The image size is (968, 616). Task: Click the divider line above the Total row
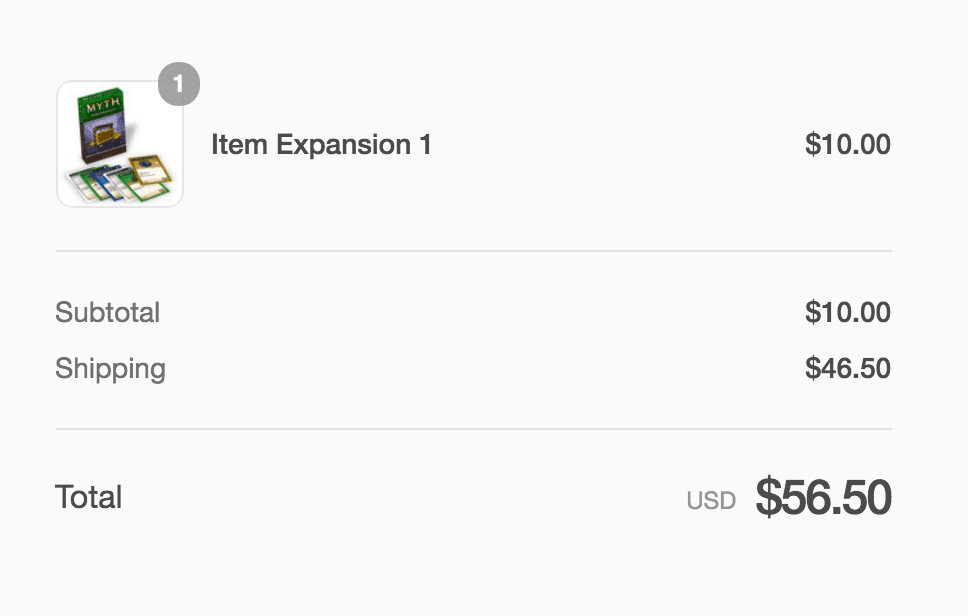tap(474, 429)
